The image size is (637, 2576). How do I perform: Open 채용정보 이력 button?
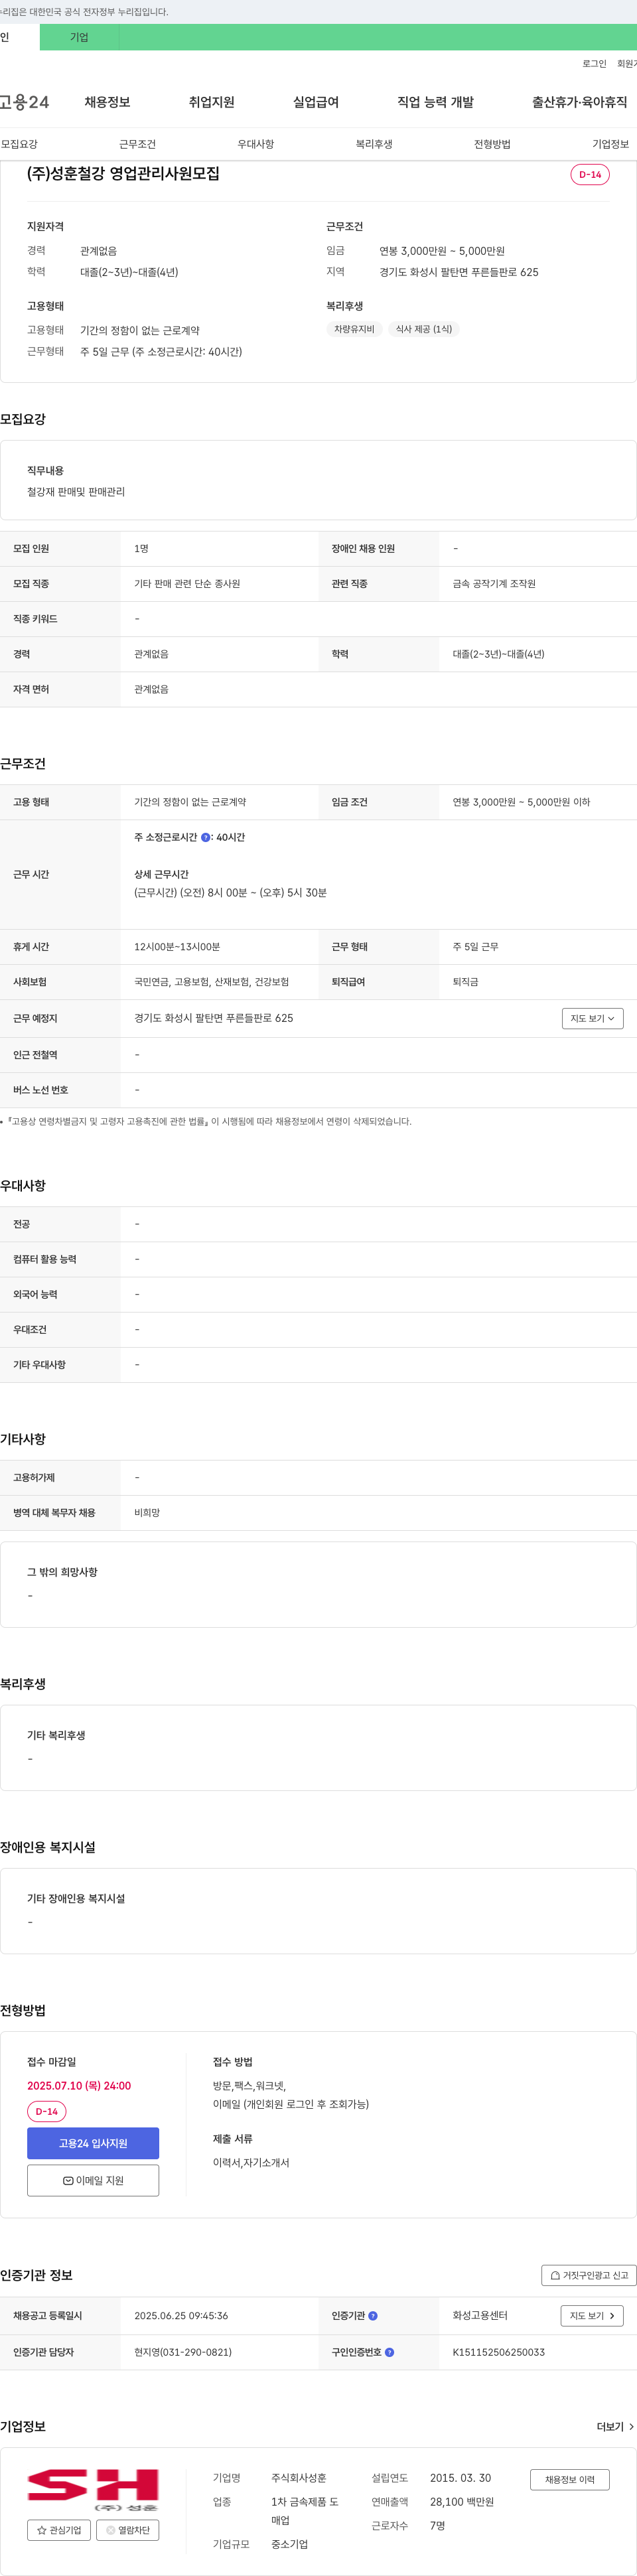tap(569, 2479)
